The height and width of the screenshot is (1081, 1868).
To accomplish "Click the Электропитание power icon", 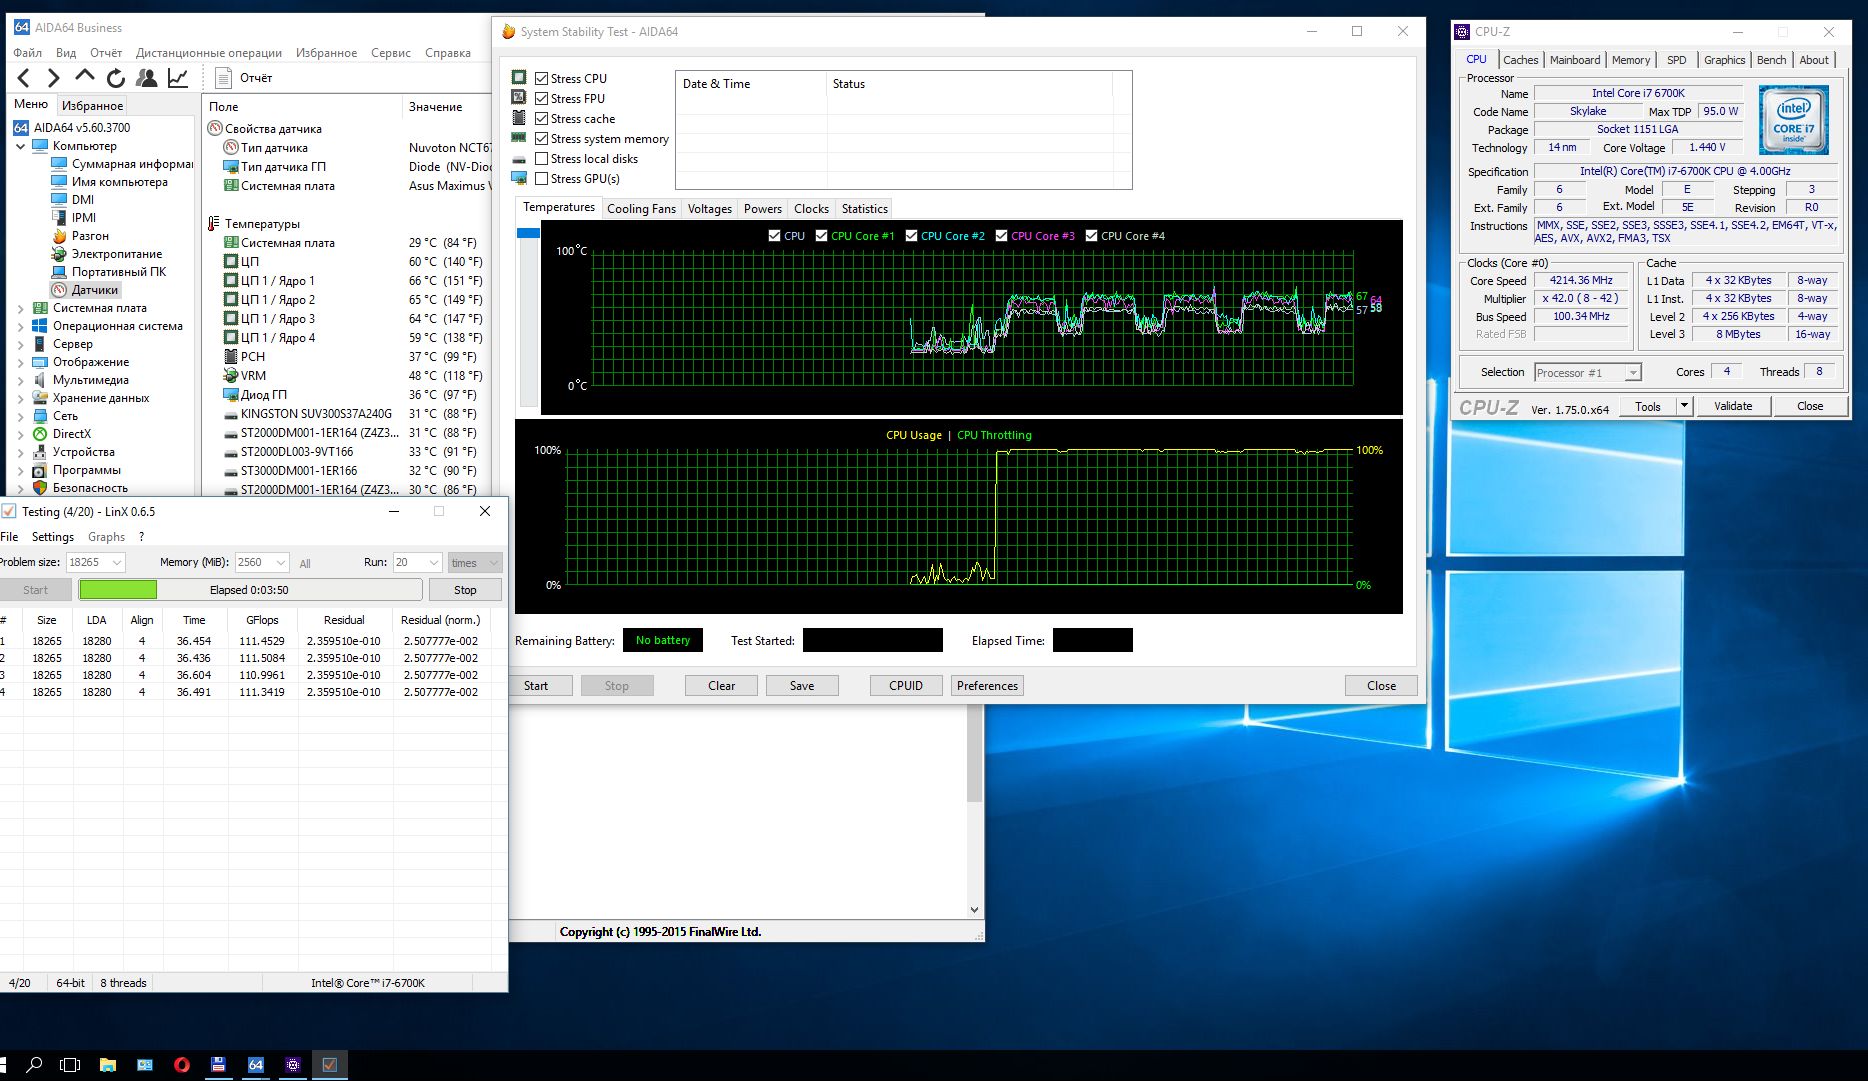I will (59, 254).
